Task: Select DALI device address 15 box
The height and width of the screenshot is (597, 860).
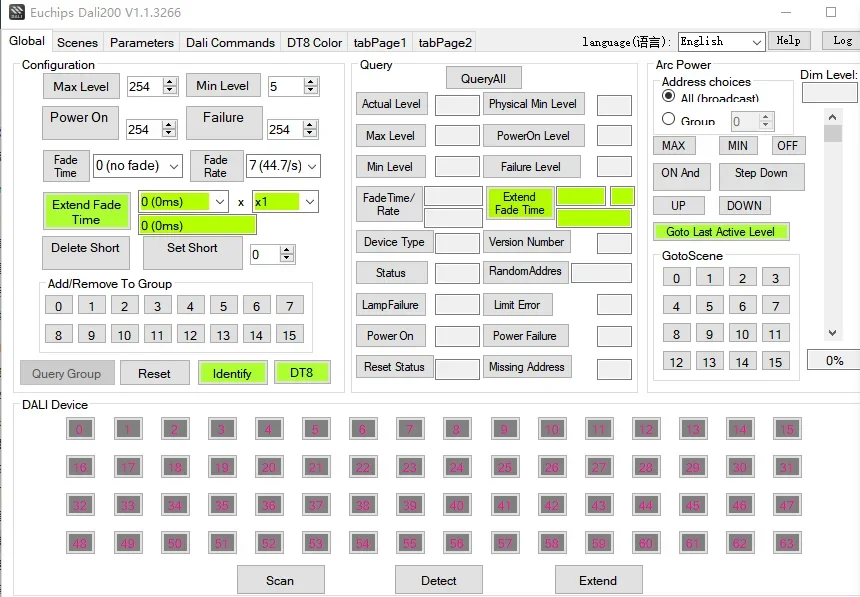Action: pos(787,429)
